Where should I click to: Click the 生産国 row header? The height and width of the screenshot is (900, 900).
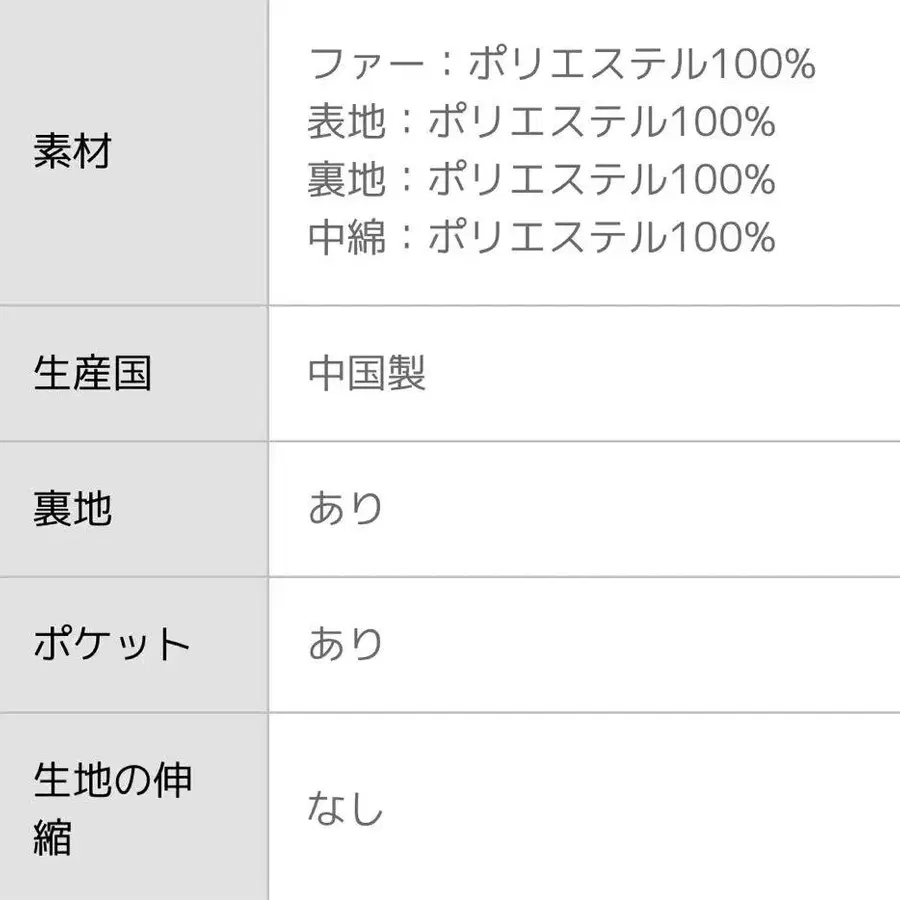[92, 373]
